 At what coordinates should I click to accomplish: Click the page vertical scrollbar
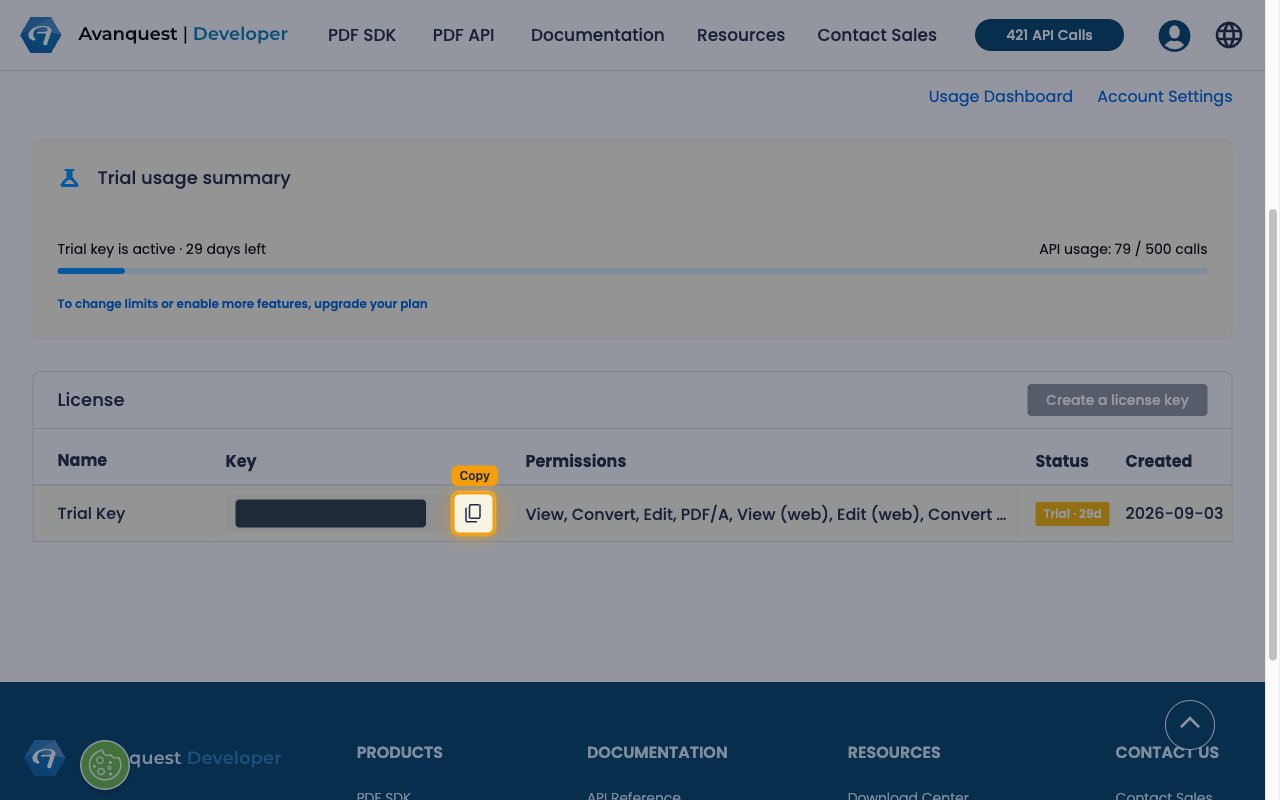point(1273,435)
